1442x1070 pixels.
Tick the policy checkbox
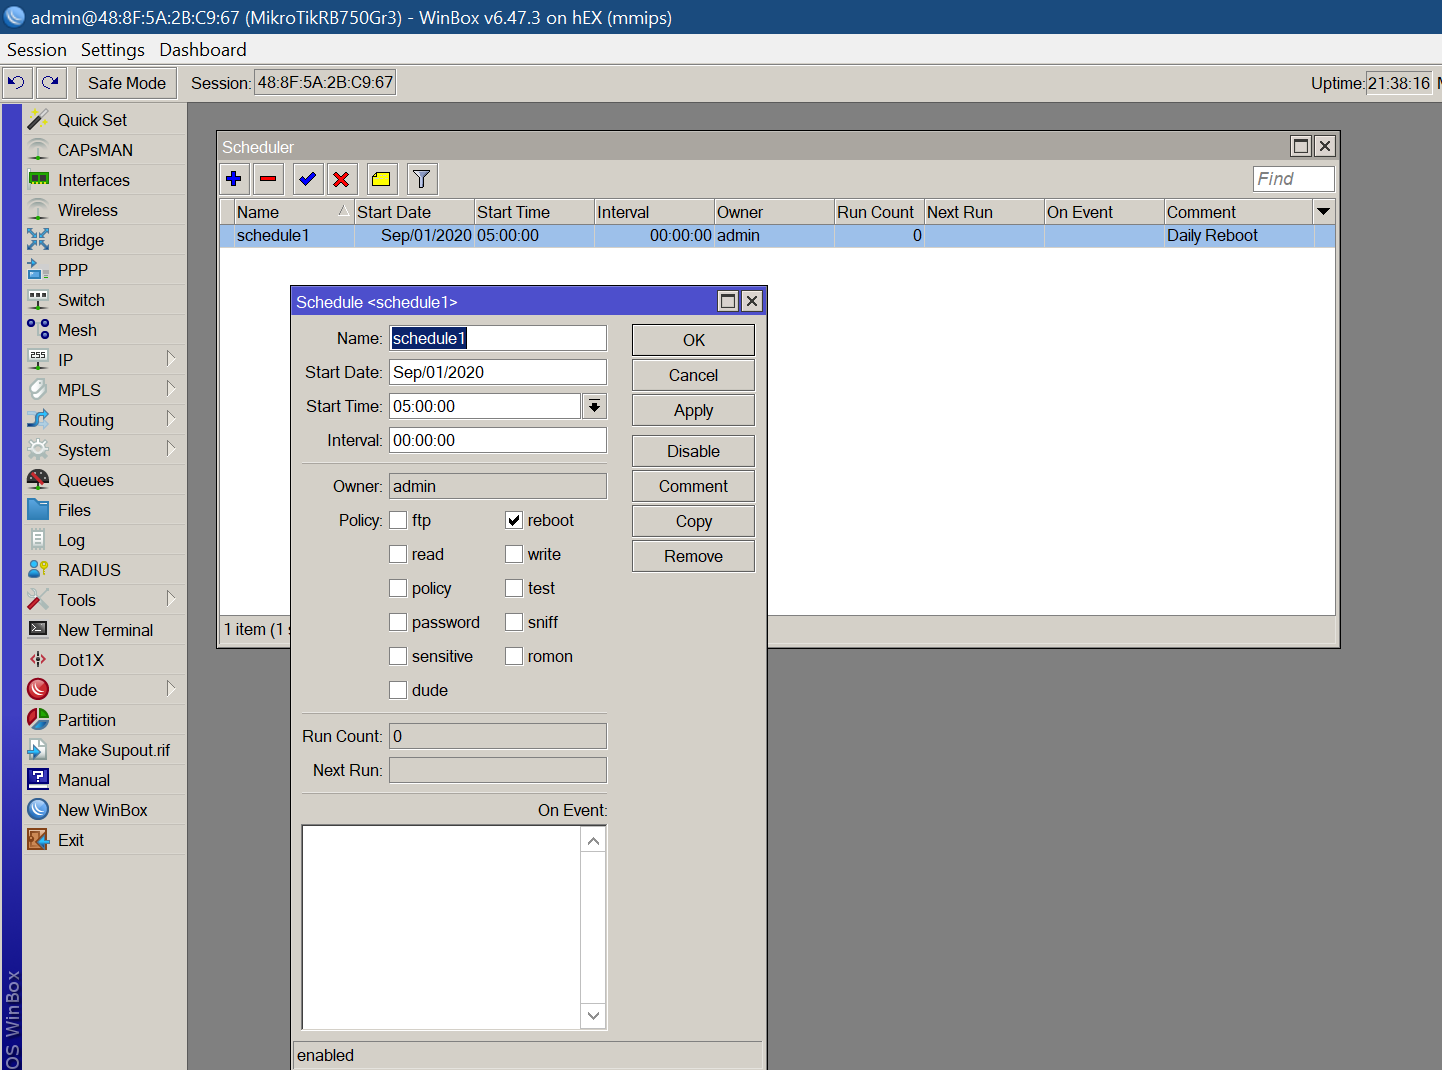coord(398,588)
